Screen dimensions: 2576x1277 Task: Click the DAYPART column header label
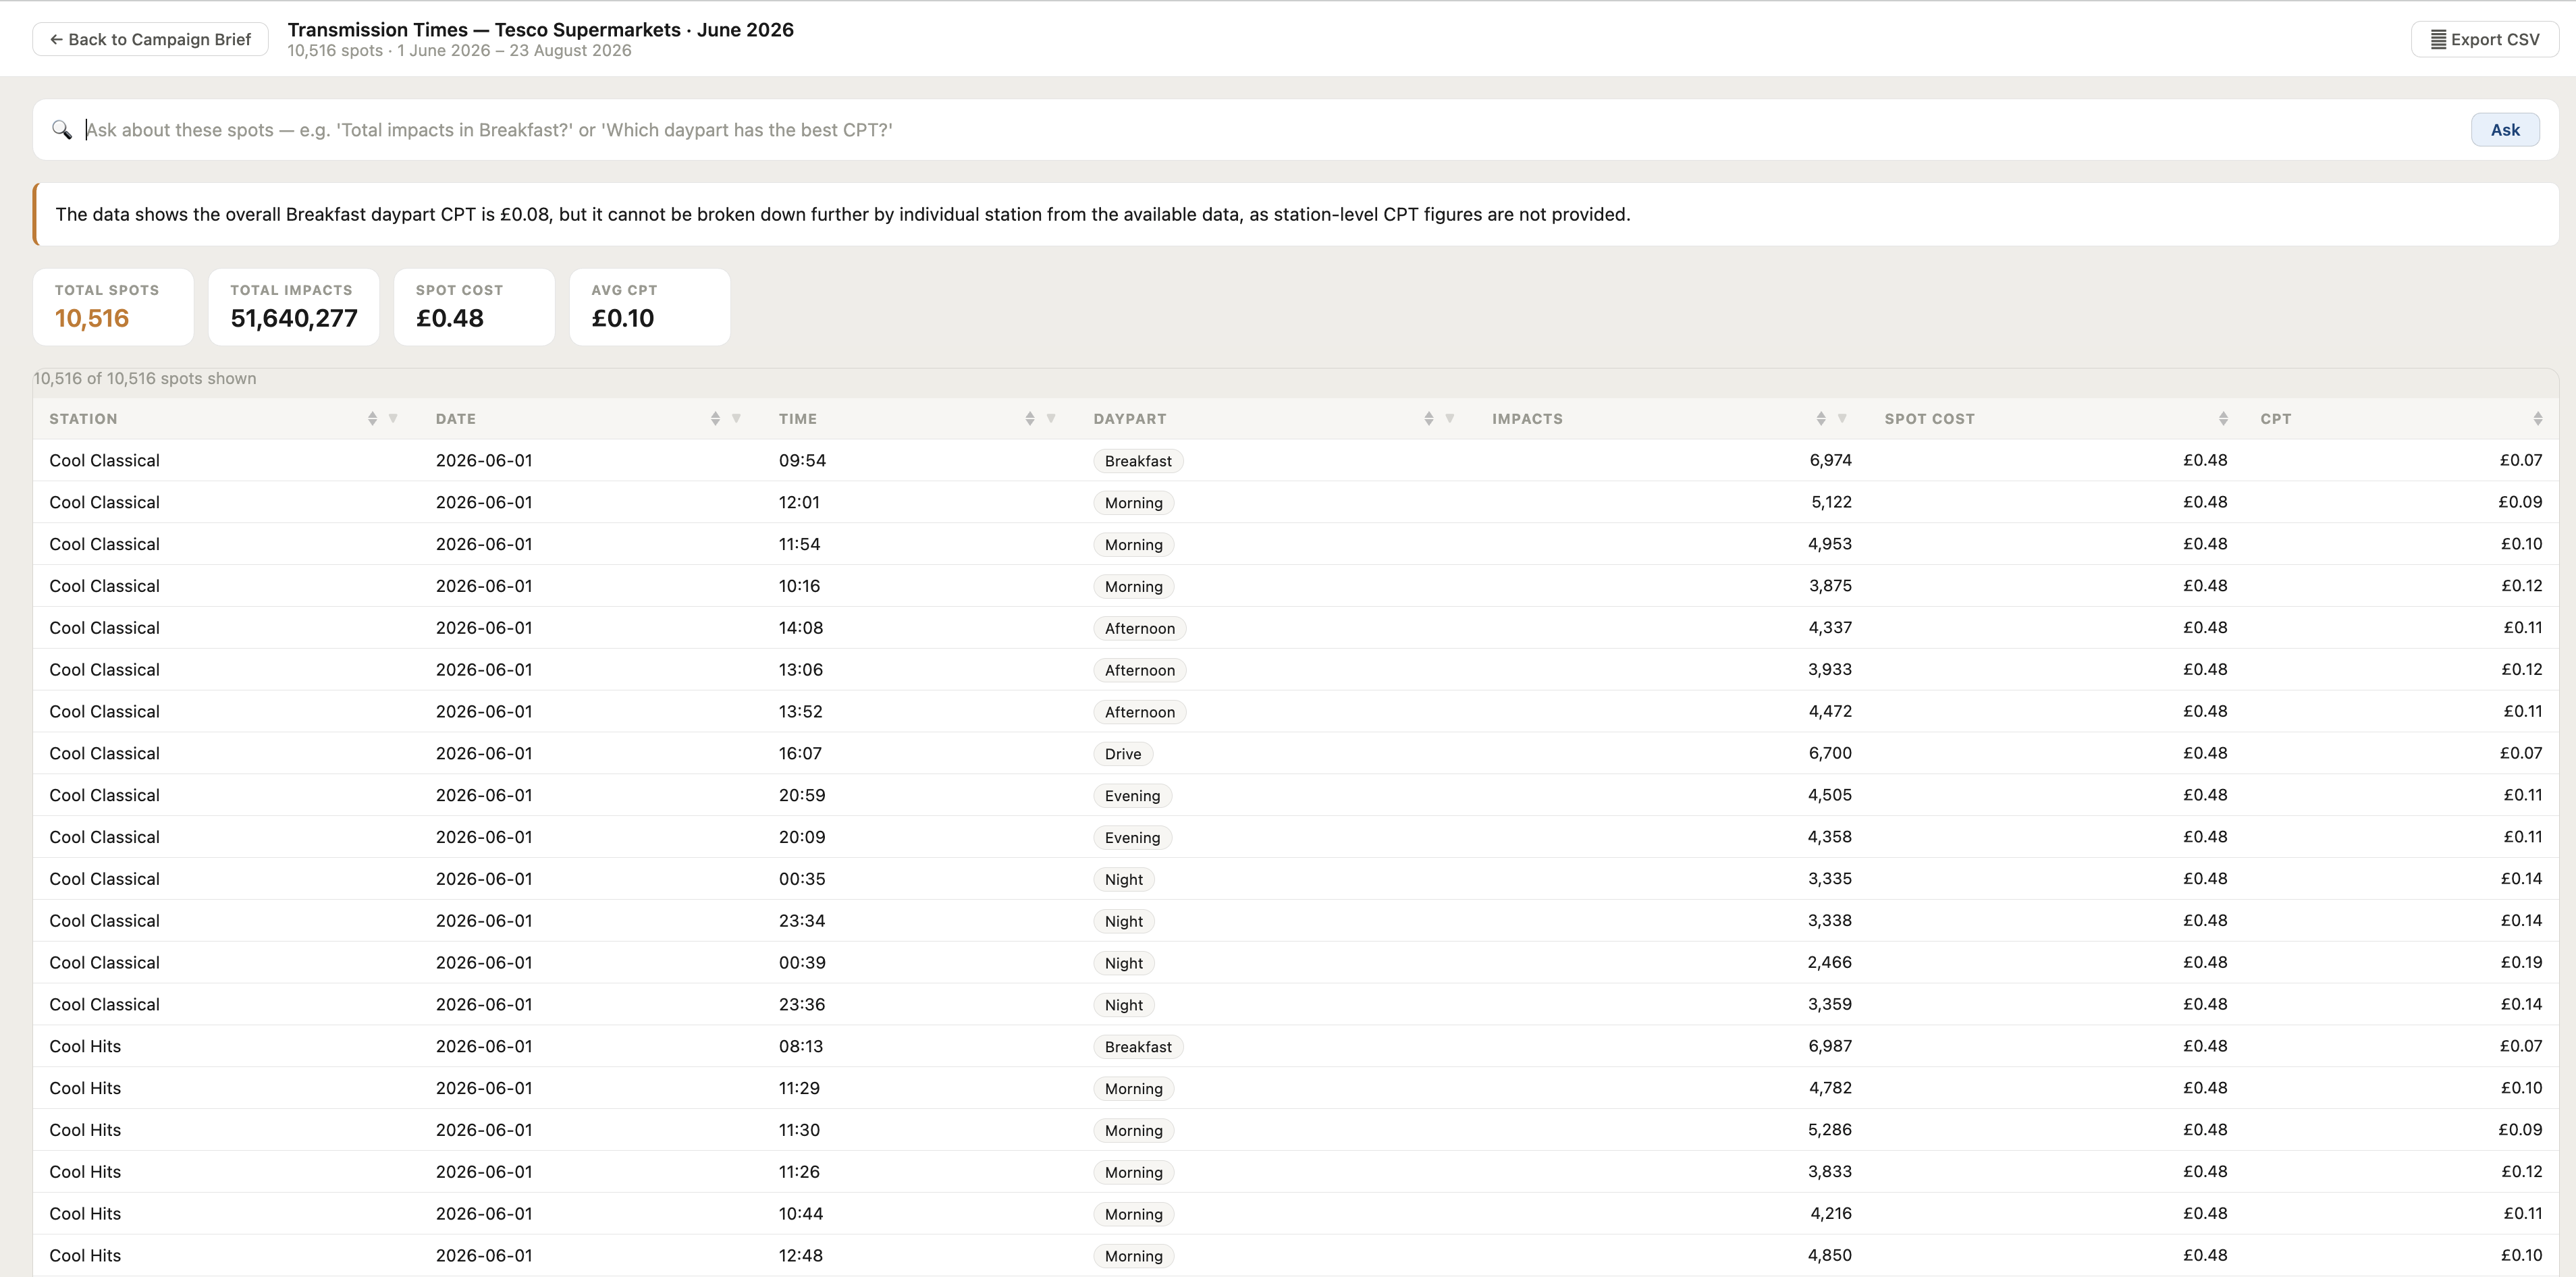pyautogui.click(x=1130, y=419)
